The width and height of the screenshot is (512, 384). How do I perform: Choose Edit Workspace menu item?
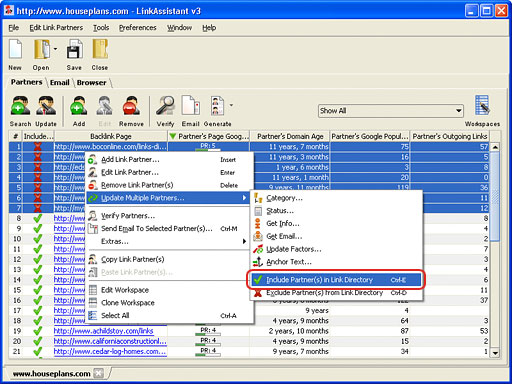click(169, 290)
